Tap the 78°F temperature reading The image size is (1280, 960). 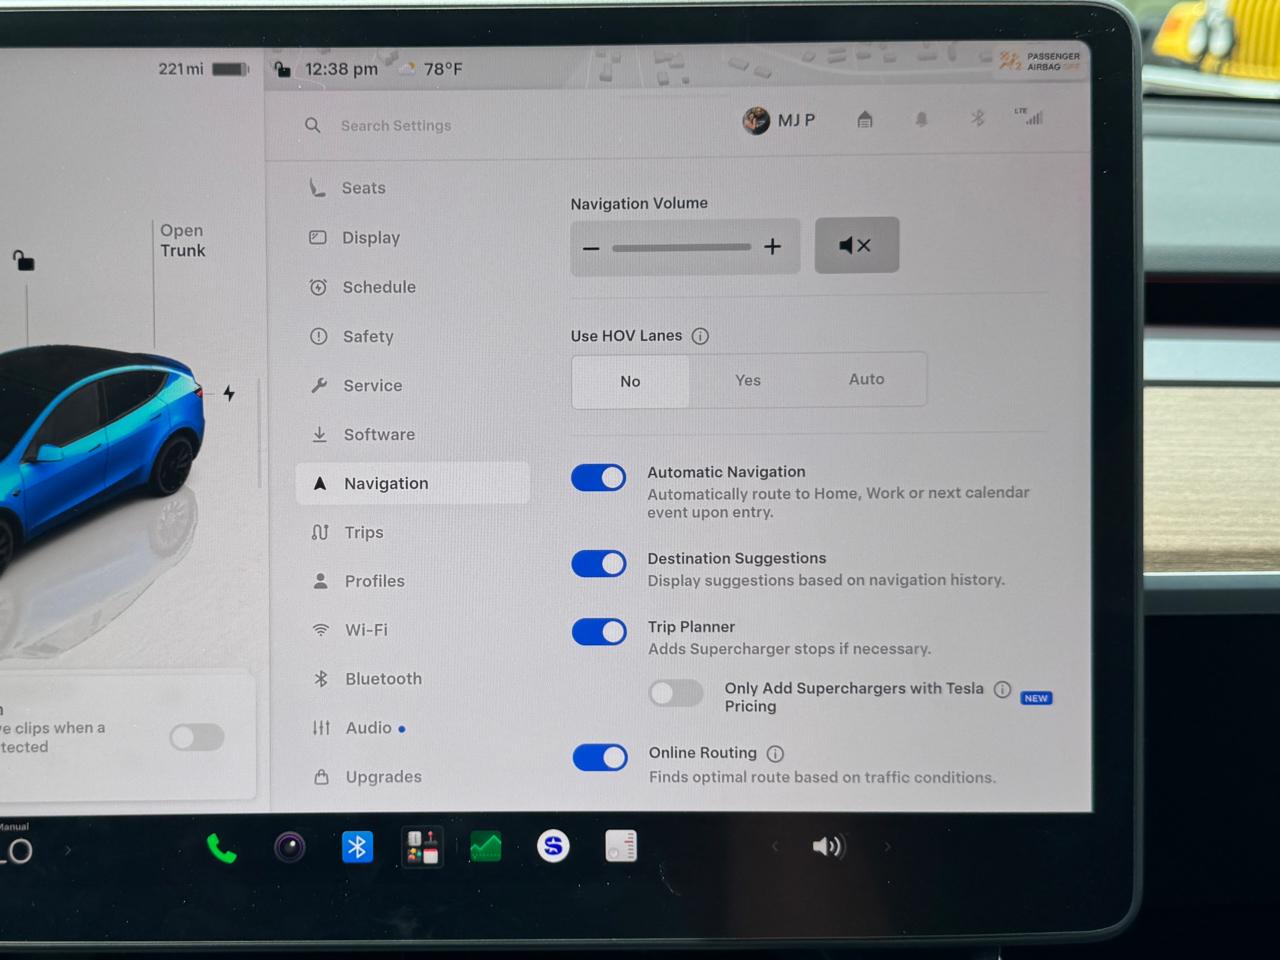coord(443,69)
